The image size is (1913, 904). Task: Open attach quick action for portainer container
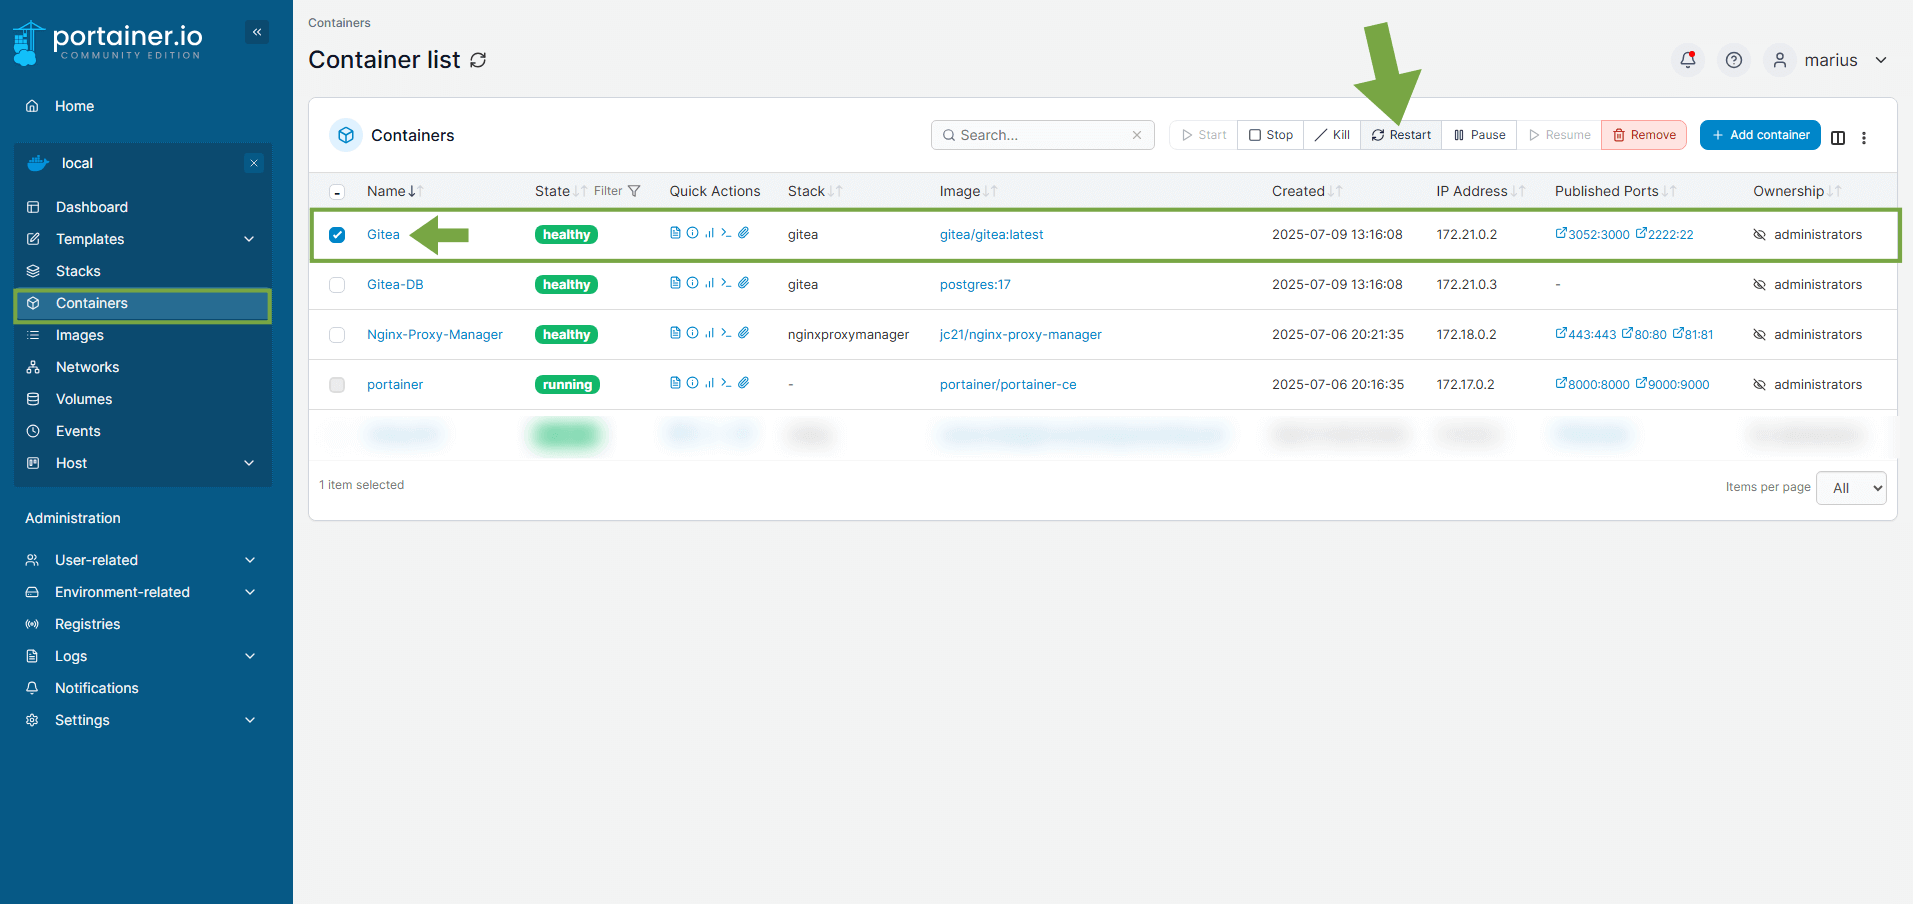[744, 383]
